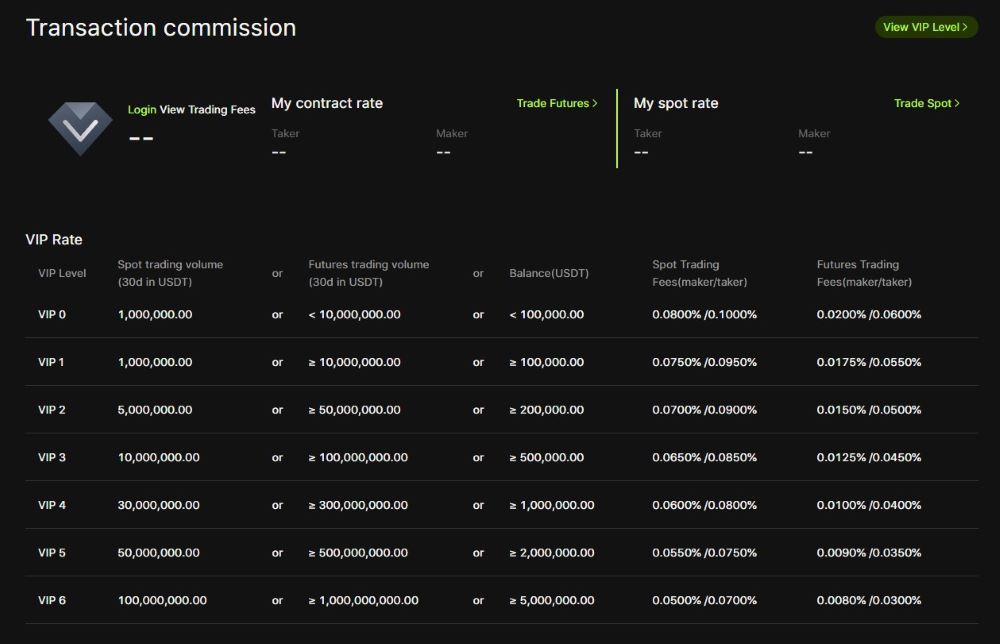
Task: Click the 50,000,000.00 spot volume for VIP 5
Action: [159, 553]
